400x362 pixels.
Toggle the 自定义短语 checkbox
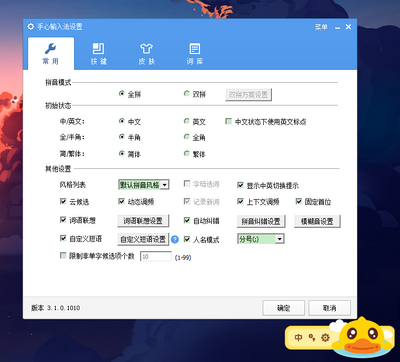(63, 238)
